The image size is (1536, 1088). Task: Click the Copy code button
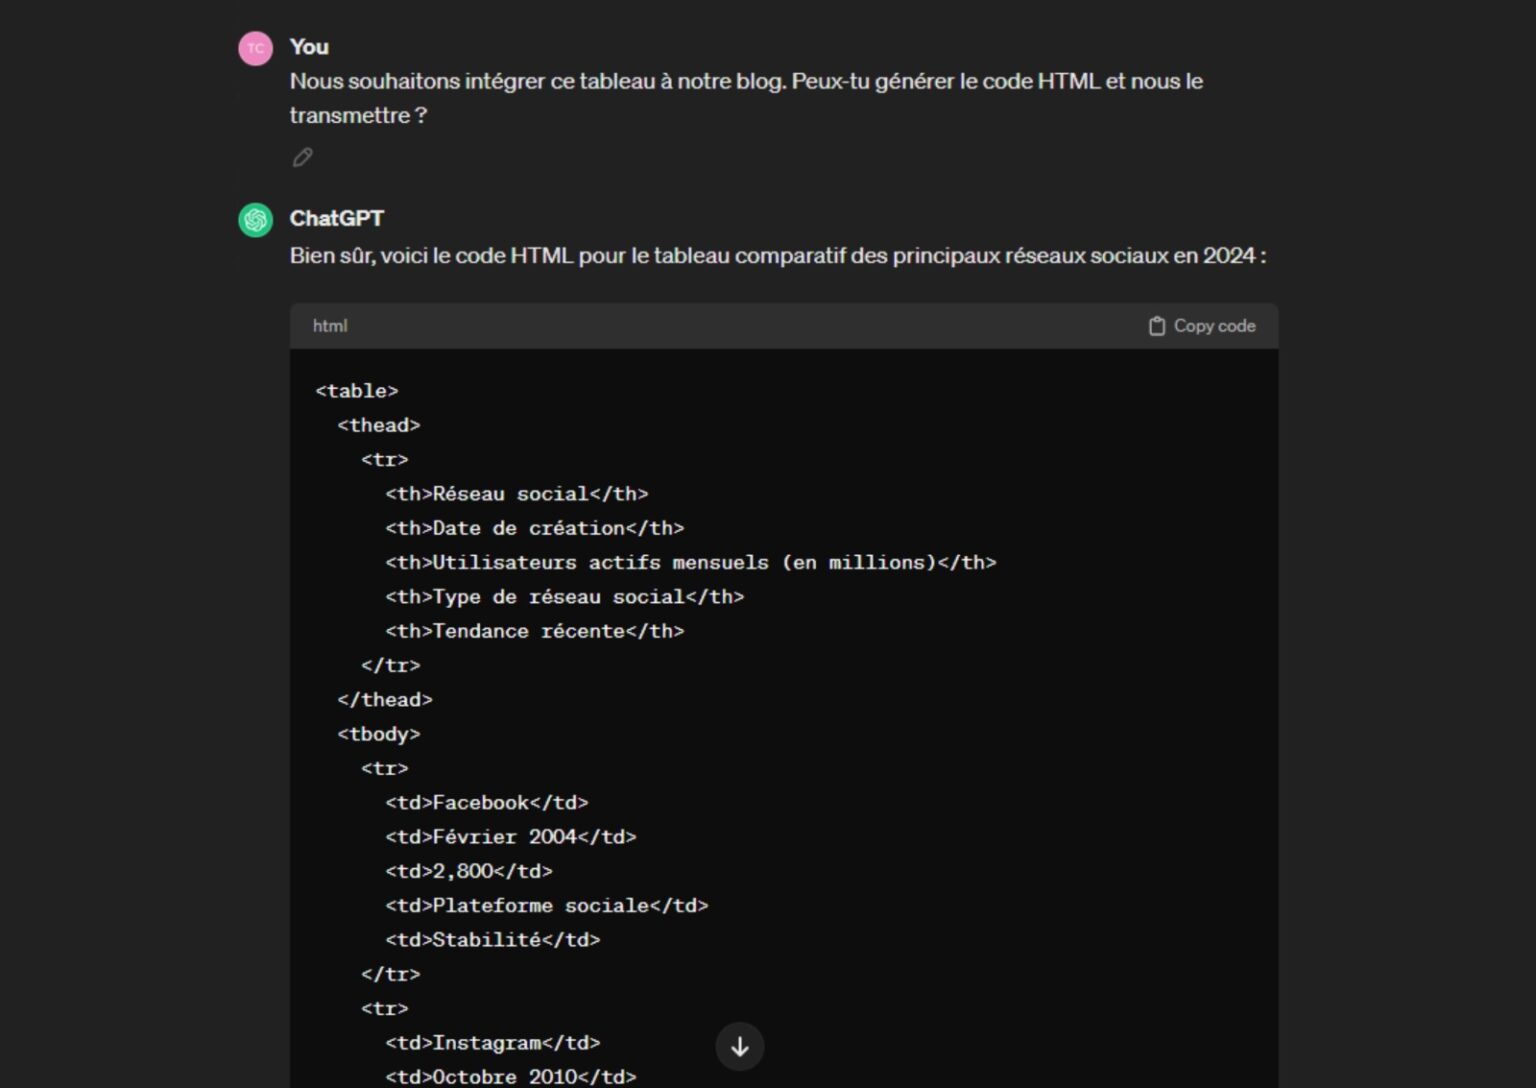coord(1201,325)
